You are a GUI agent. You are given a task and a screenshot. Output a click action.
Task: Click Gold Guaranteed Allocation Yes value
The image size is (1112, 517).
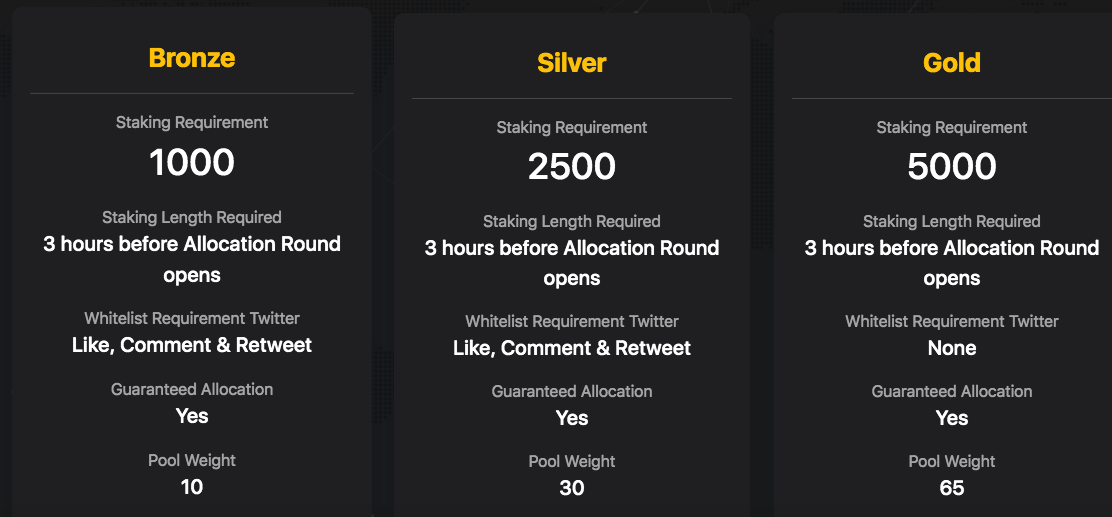[x=952, y=418]
